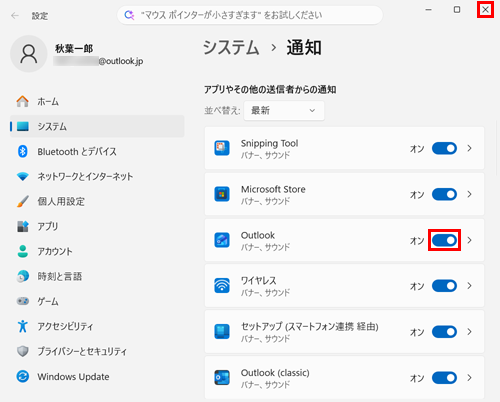This screenshot has width=500, height=402.
Task: Click the Windows Update sync icon
Action: tap(23, 377)
